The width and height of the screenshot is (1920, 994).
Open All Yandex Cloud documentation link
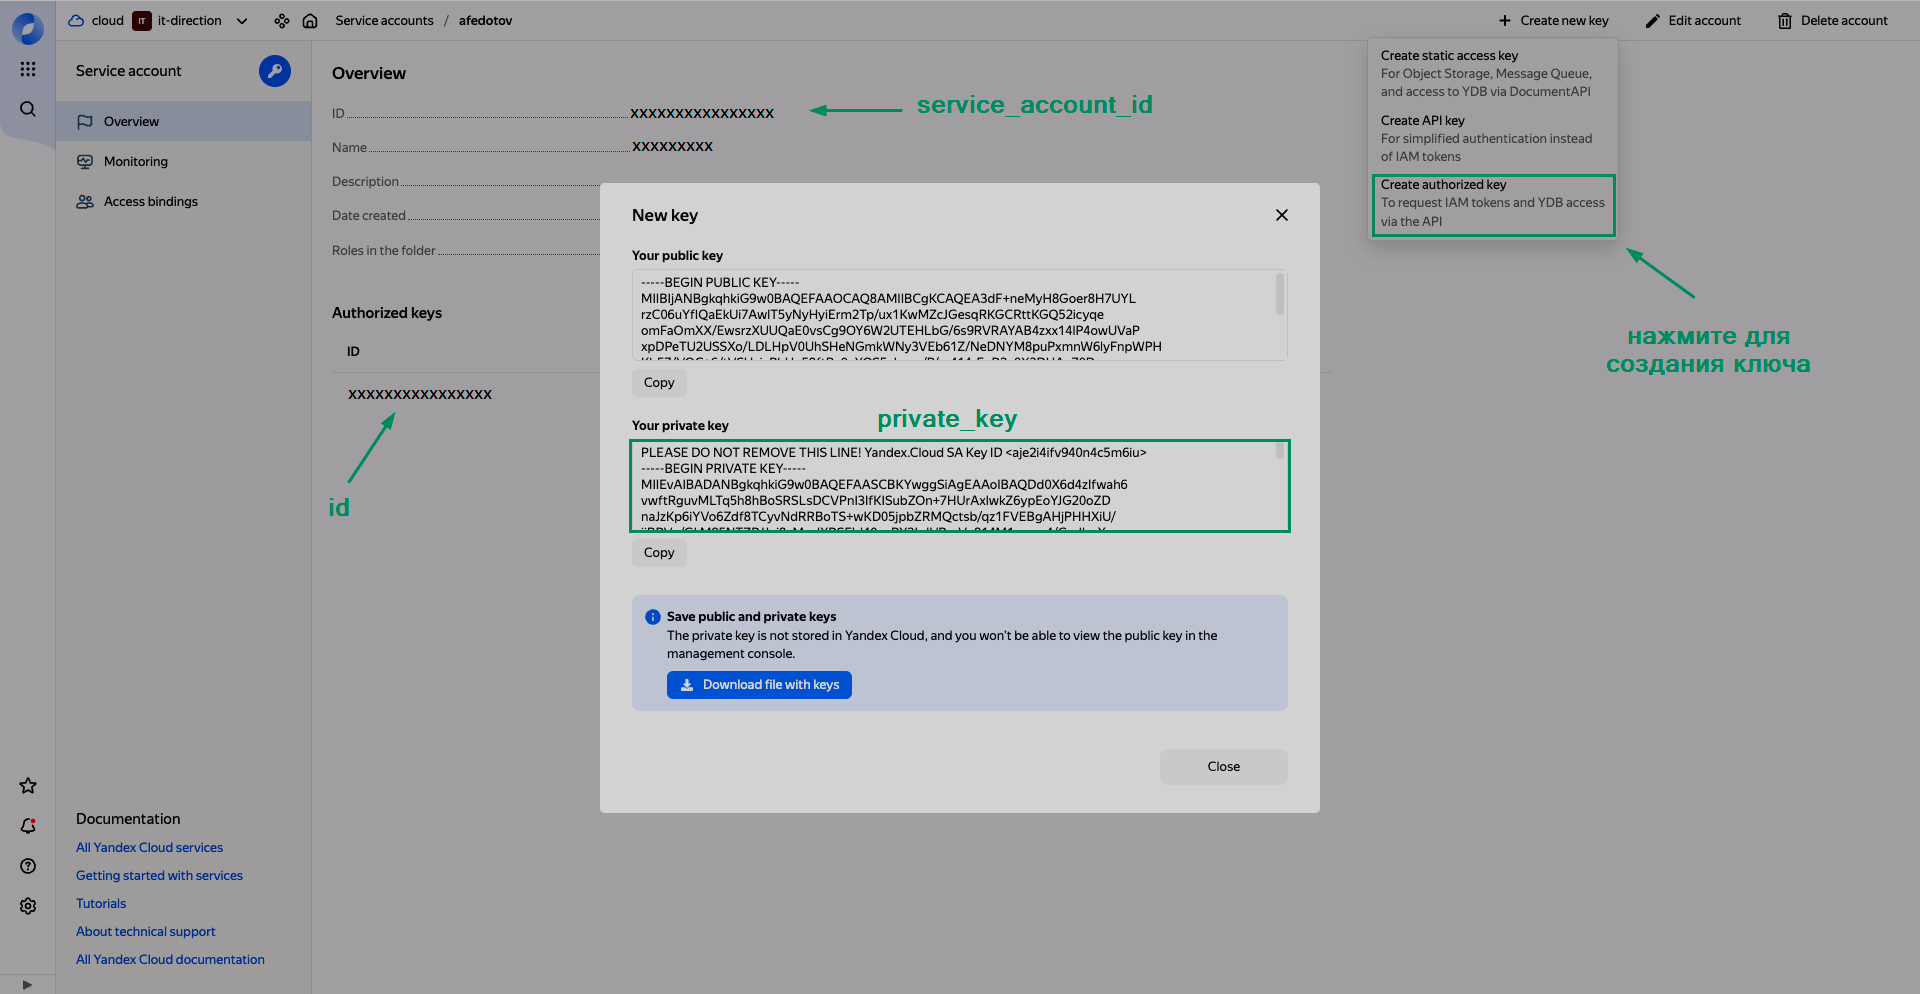170,959
